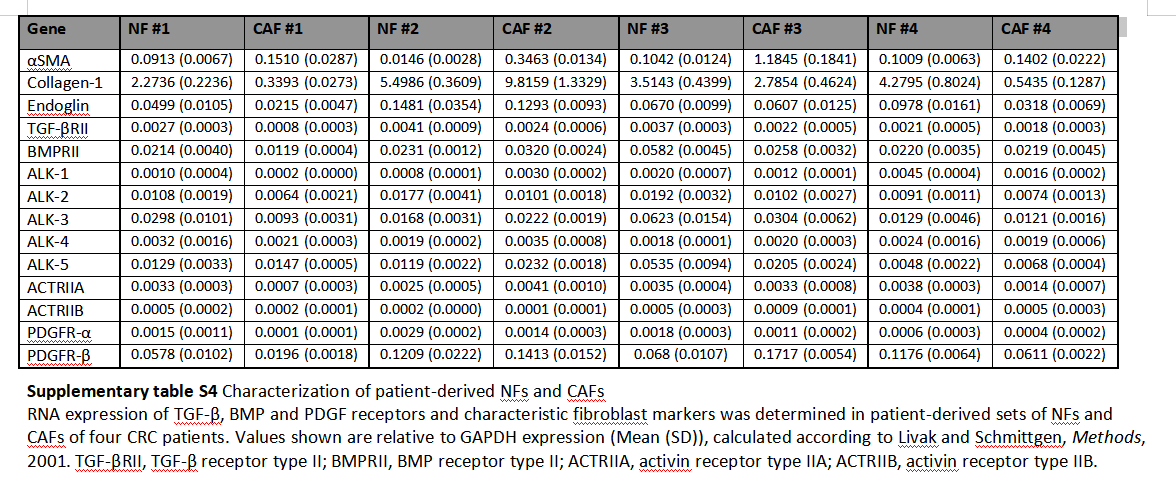
Task: Click the bold Supplementary table S4 caption
Action: point(123,392)
